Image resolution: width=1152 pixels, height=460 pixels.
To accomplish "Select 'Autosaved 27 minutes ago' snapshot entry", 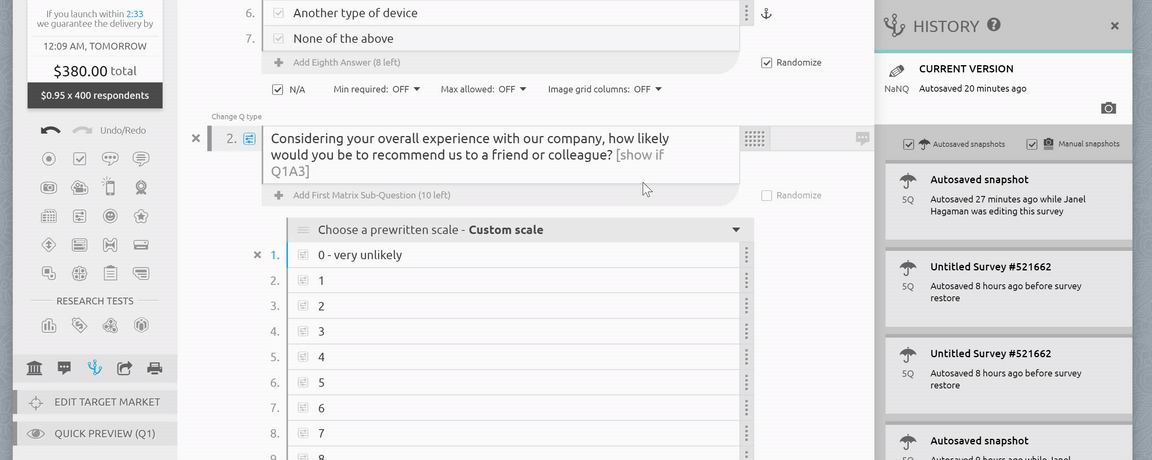I will pos(1008,200).
